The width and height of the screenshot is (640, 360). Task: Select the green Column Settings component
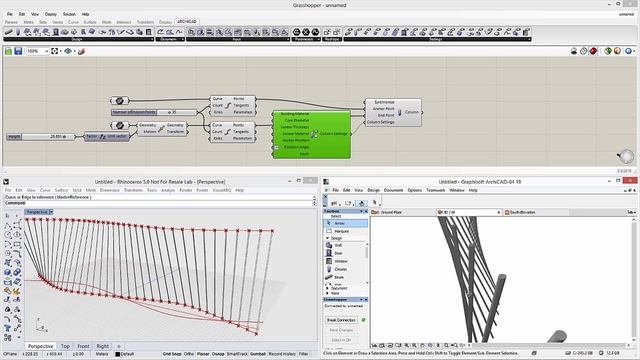[x=312, y=134]
